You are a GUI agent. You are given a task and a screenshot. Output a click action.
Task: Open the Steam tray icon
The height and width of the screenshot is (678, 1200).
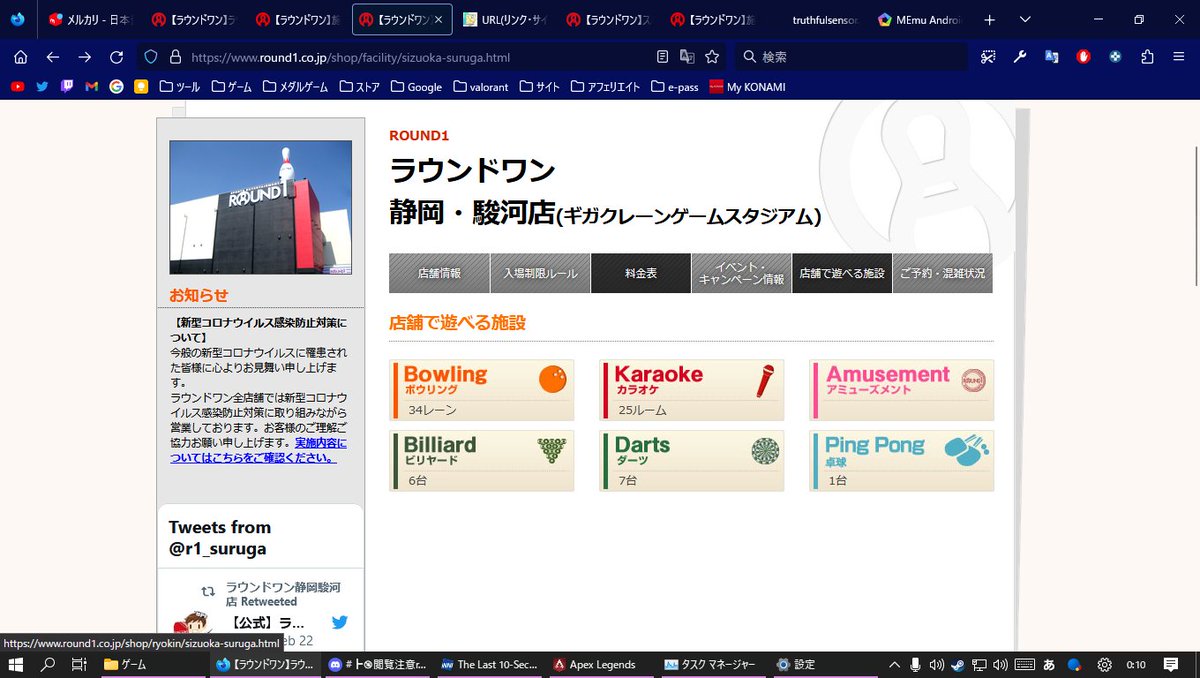[958, 664]
